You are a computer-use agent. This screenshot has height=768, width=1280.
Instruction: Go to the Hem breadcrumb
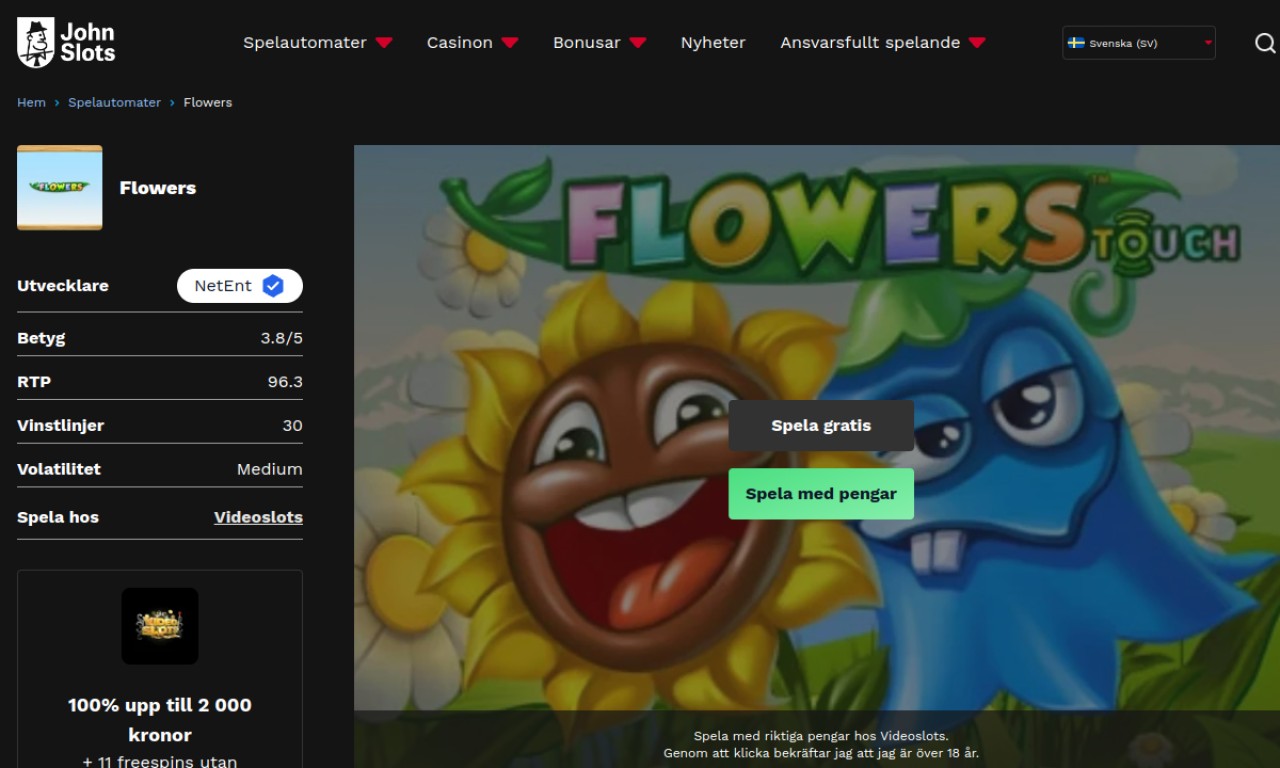pyautogui.click(x=31, y=103)
